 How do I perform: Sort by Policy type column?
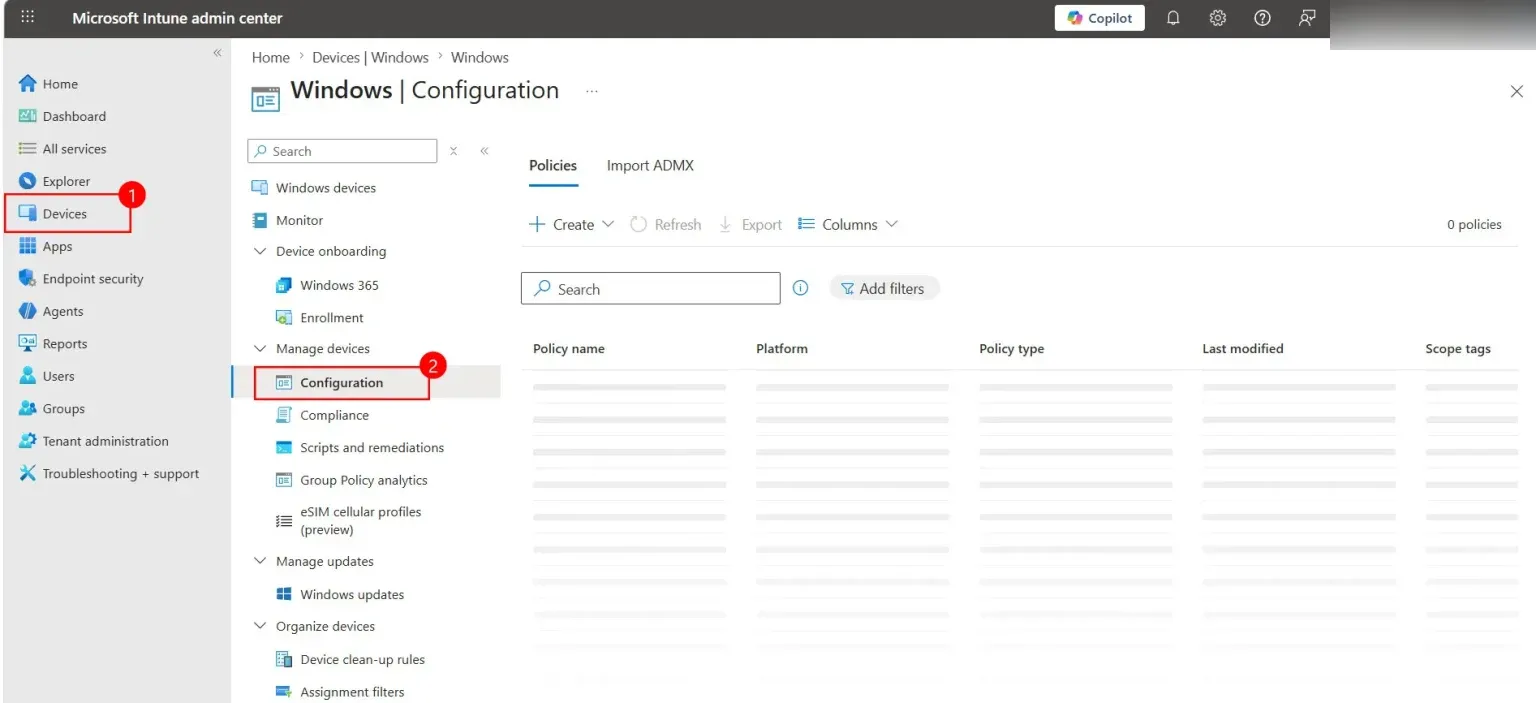point(1012,349)
